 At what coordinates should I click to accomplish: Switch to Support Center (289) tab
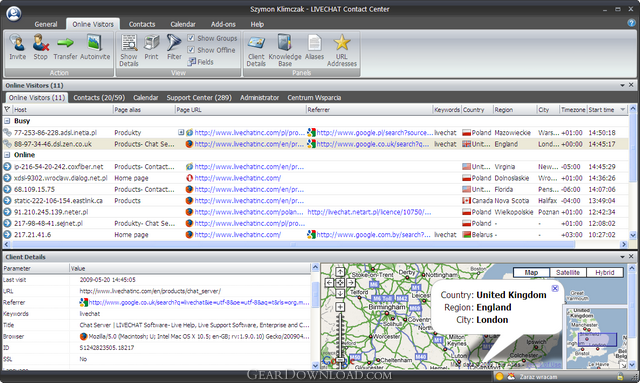tap(199, 98)
